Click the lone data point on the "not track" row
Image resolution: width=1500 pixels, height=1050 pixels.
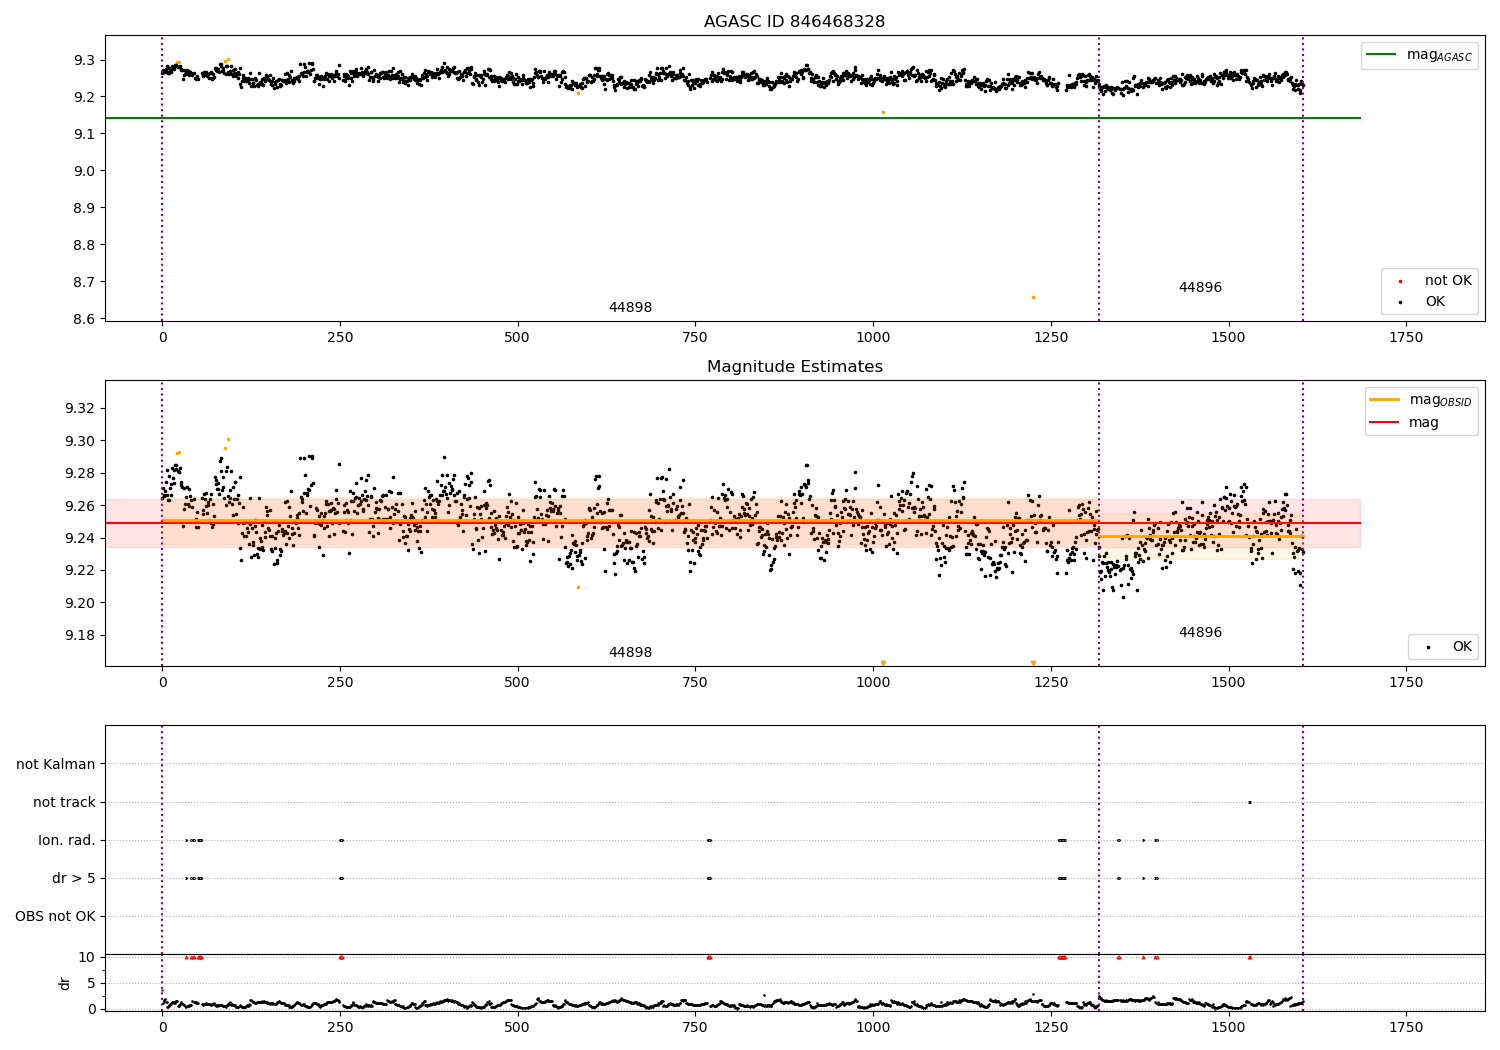tap(1249, 802)
